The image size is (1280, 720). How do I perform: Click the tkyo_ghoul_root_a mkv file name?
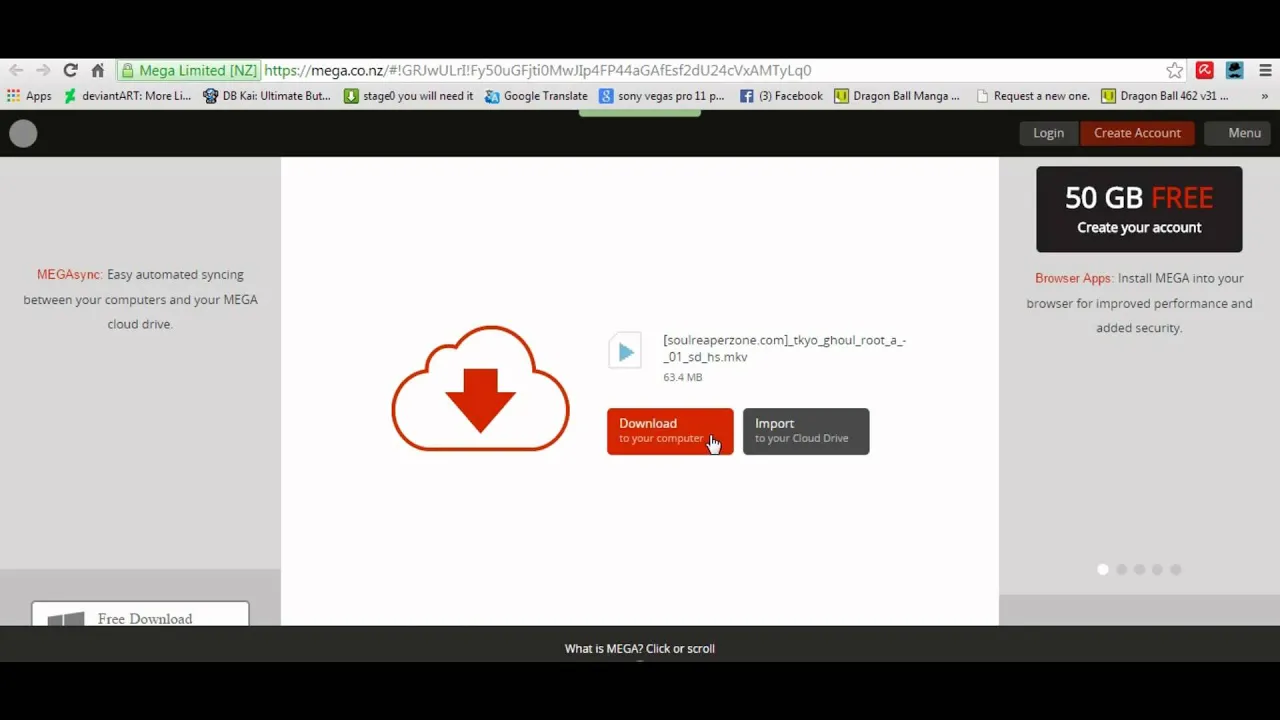[x=784, y=348]
